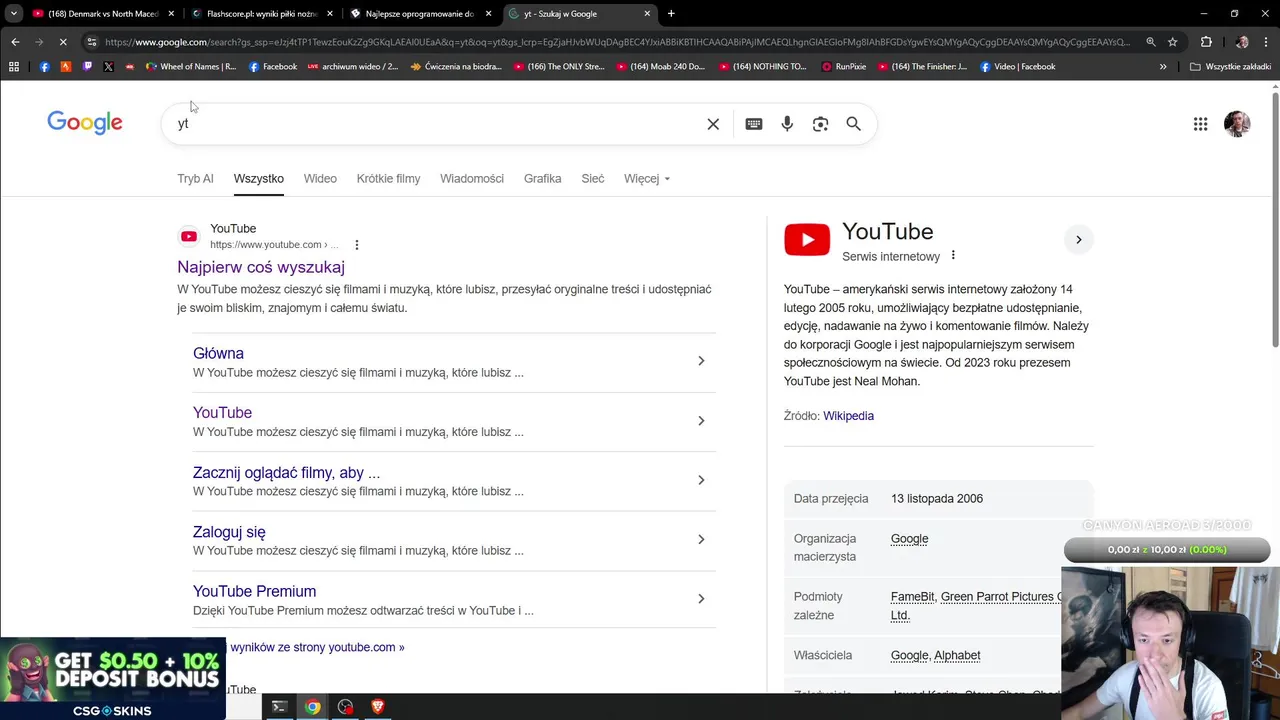Switch to the Wideo results tab
This screenshot has width=1280, height=720.
pos(320,179)
